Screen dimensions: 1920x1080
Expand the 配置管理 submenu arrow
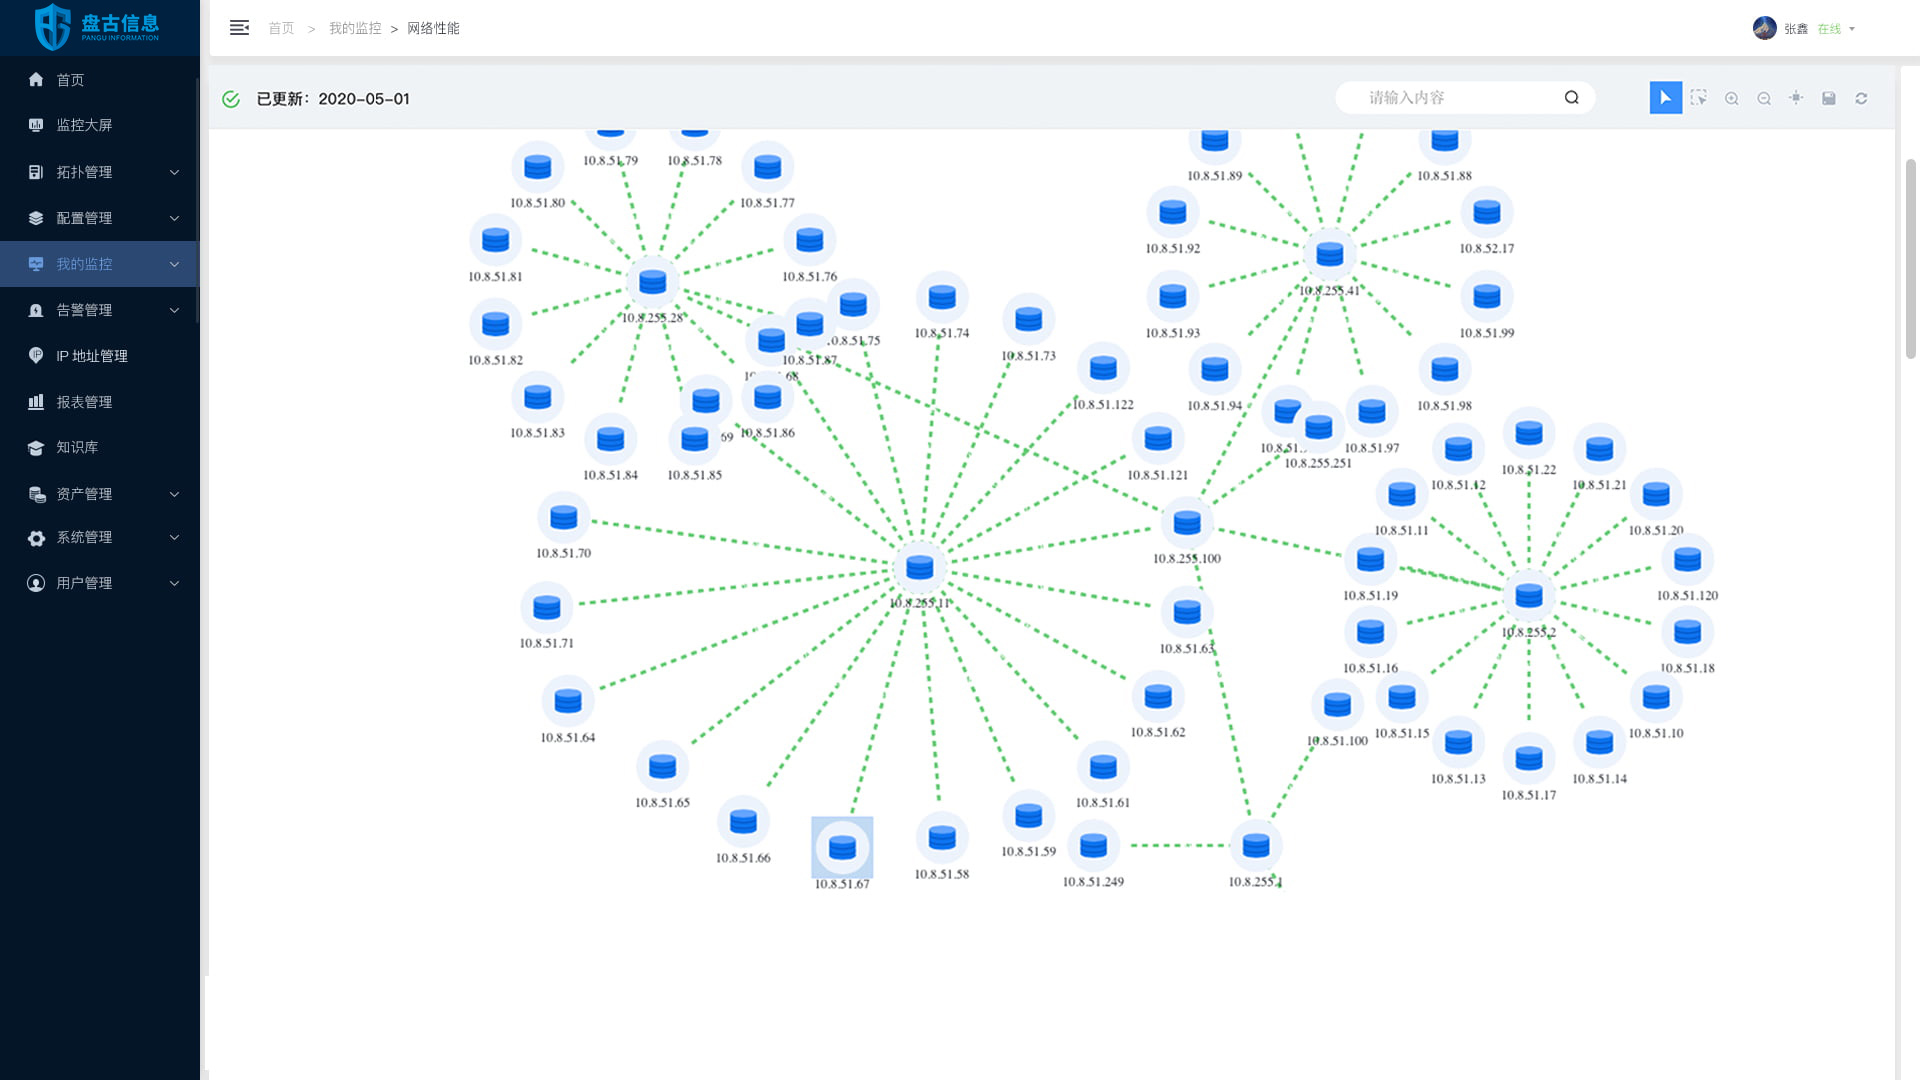[x=174, y=218]
